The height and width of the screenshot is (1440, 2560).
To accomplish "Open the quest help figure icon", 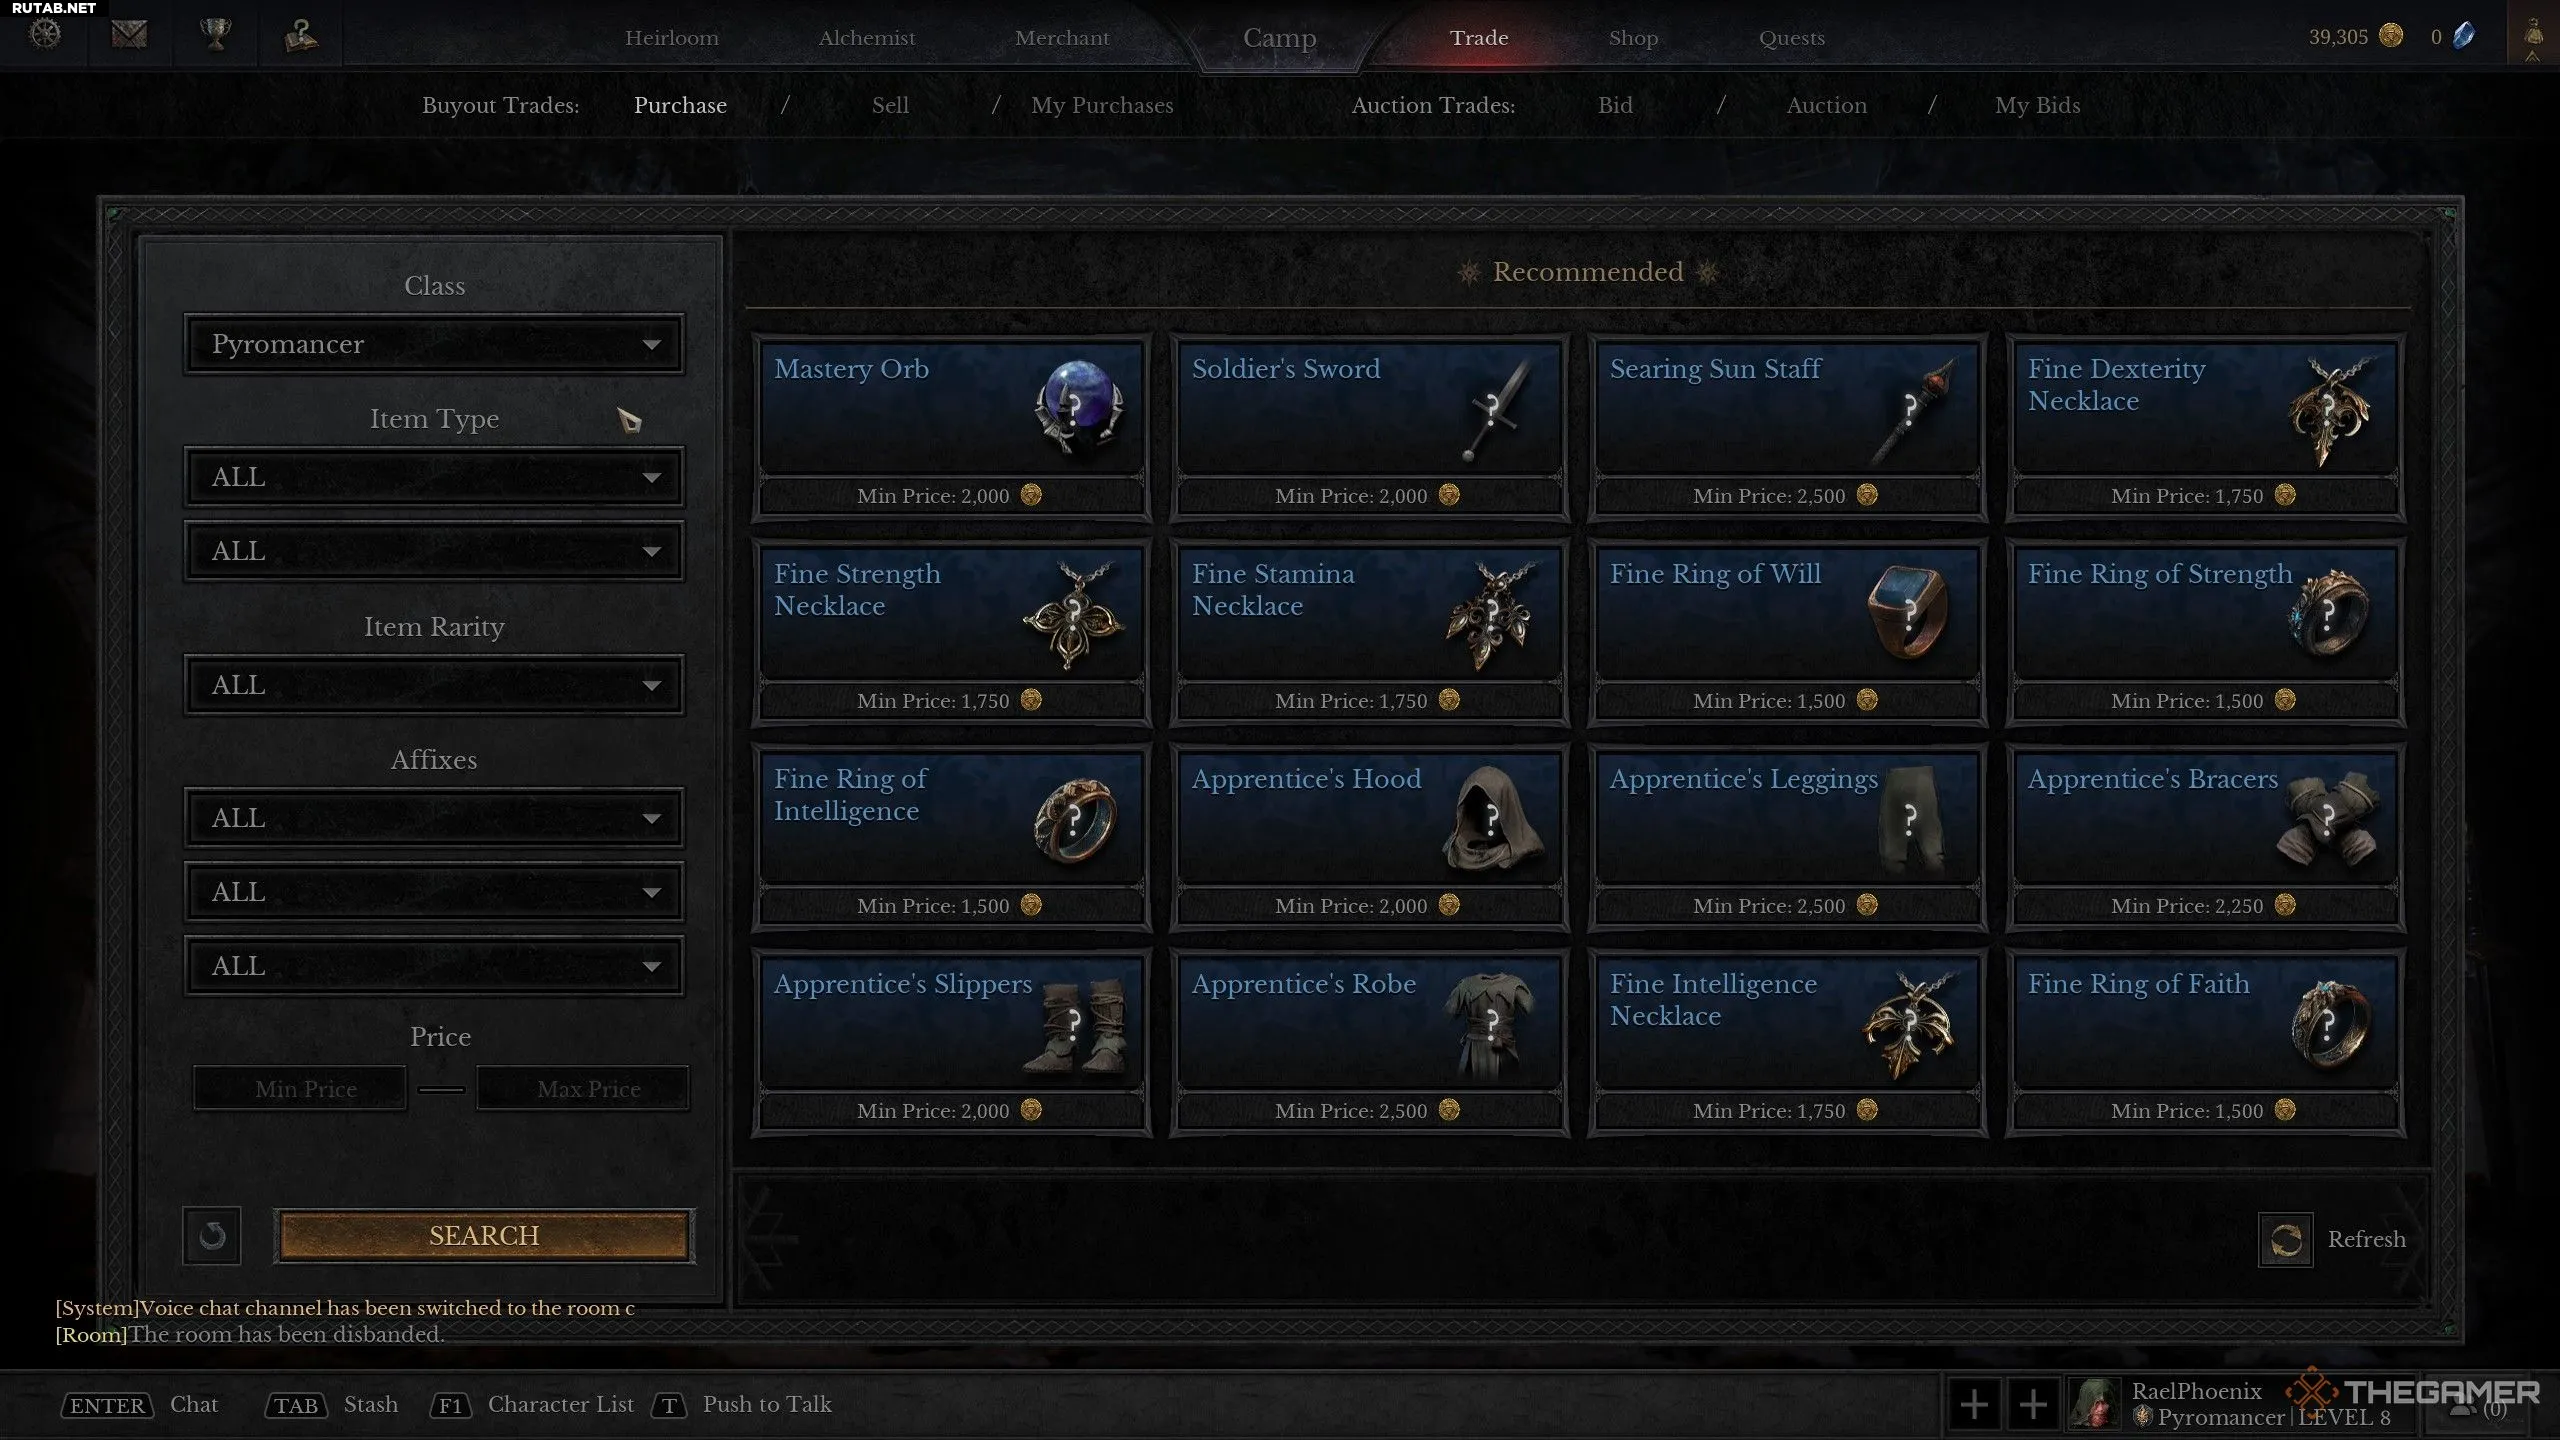I will coord(301,35).
